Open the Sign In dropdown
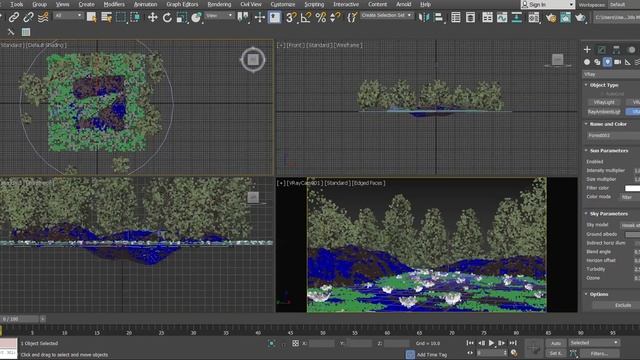640x360 pixels. click(547, 4)
